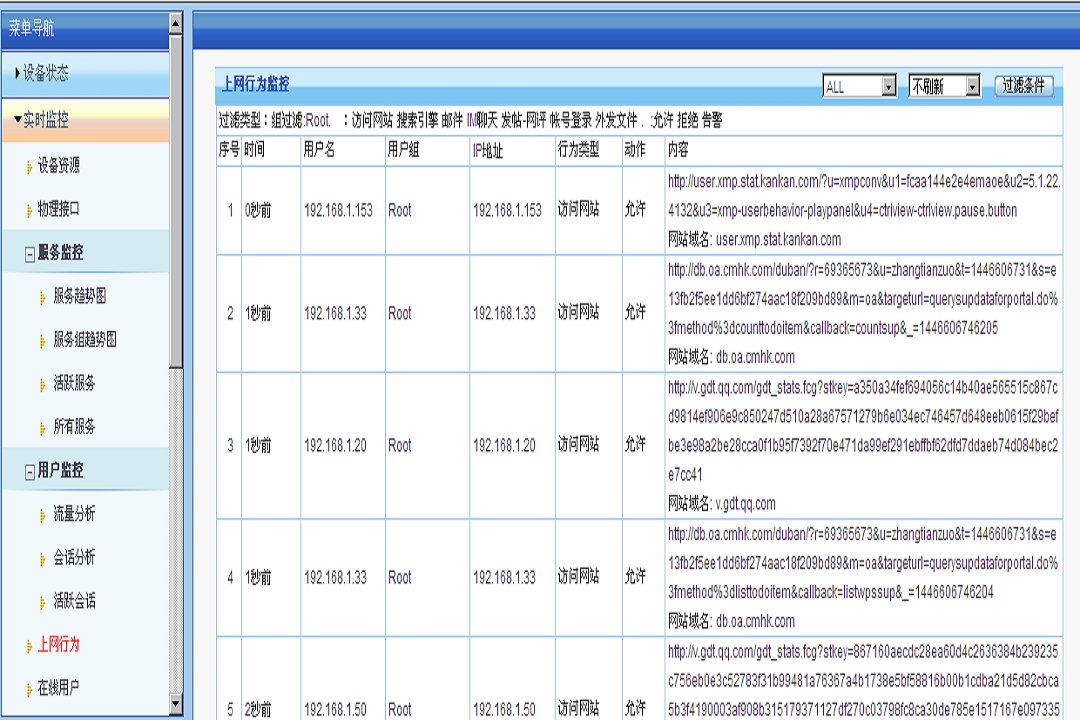This screenshot has width=1080, height=720.
Task: Click sidebar scrollbar up arrow
Action: pyautogui.click(x=176, y=25)
